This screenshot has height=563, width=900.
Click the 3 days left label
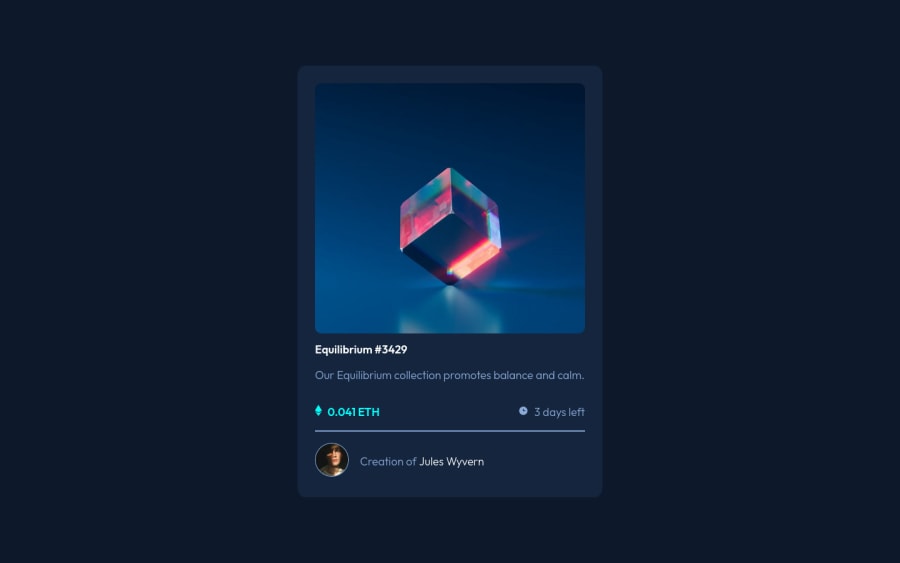(560, 412)
